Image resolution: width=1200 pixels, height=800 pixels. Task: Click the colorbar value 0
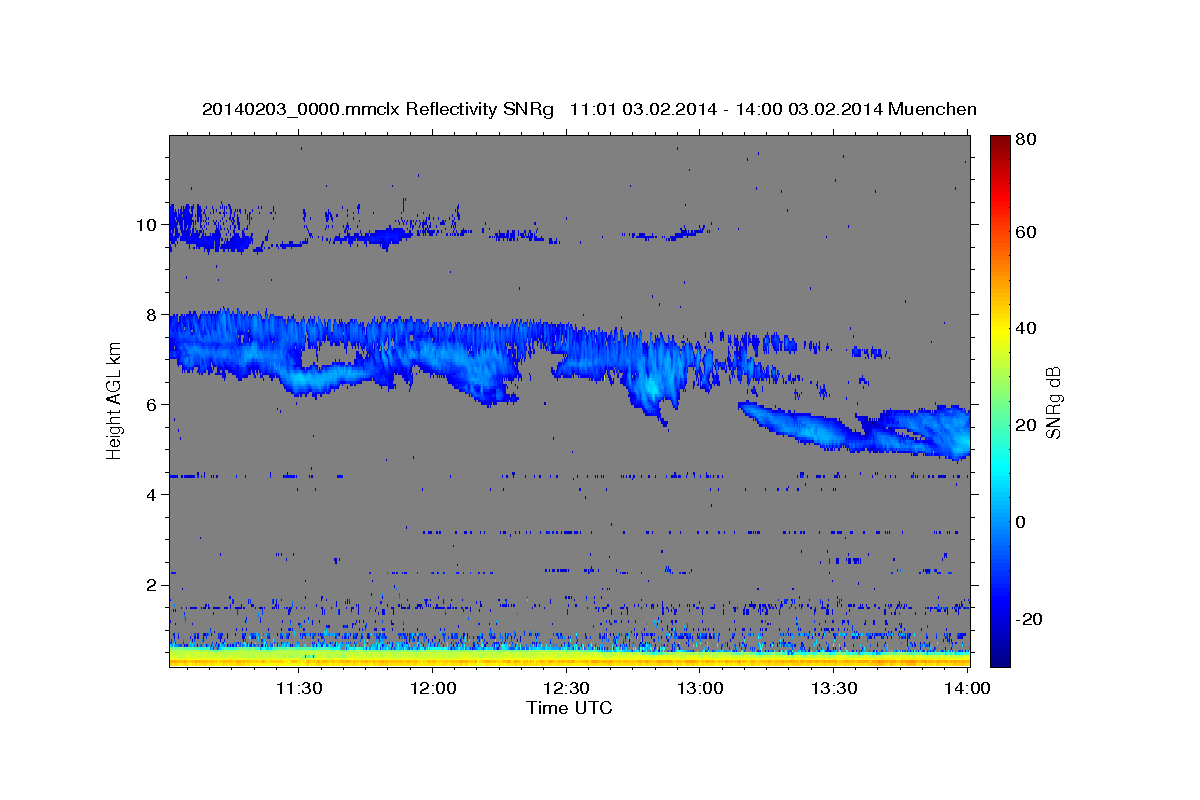coord(1023,521)
